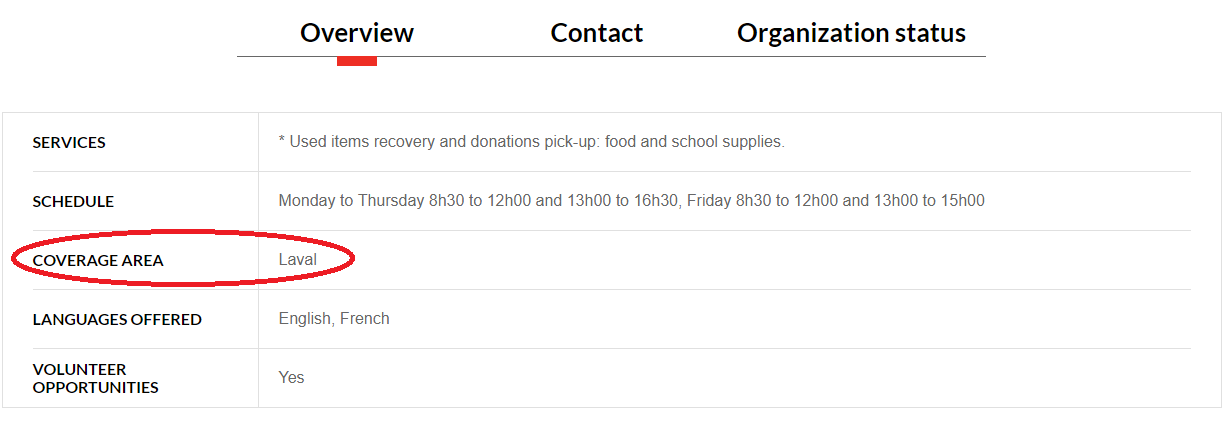This screenshot has width=1231, height=425.
Task: Click the word Friday in the schedule
Action: point(708,201)
